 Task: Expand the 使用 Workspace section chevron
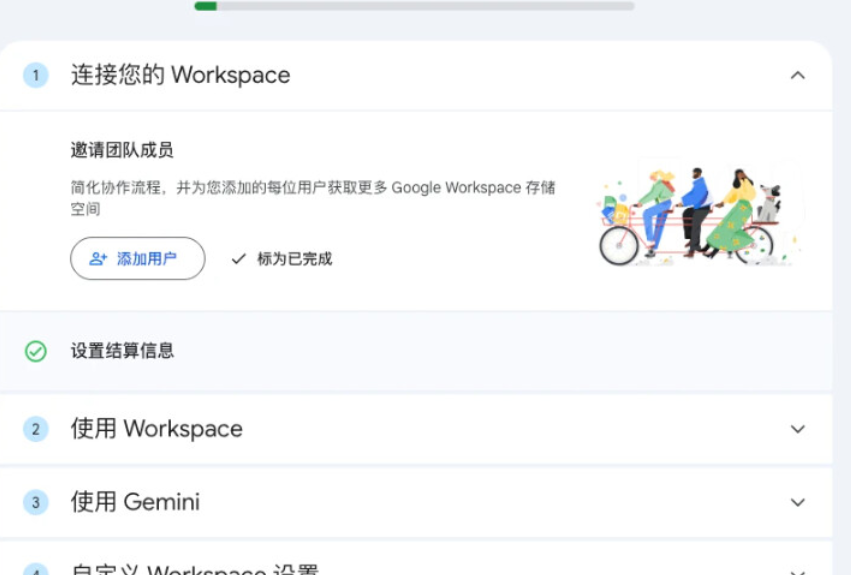tap(797, 429)
